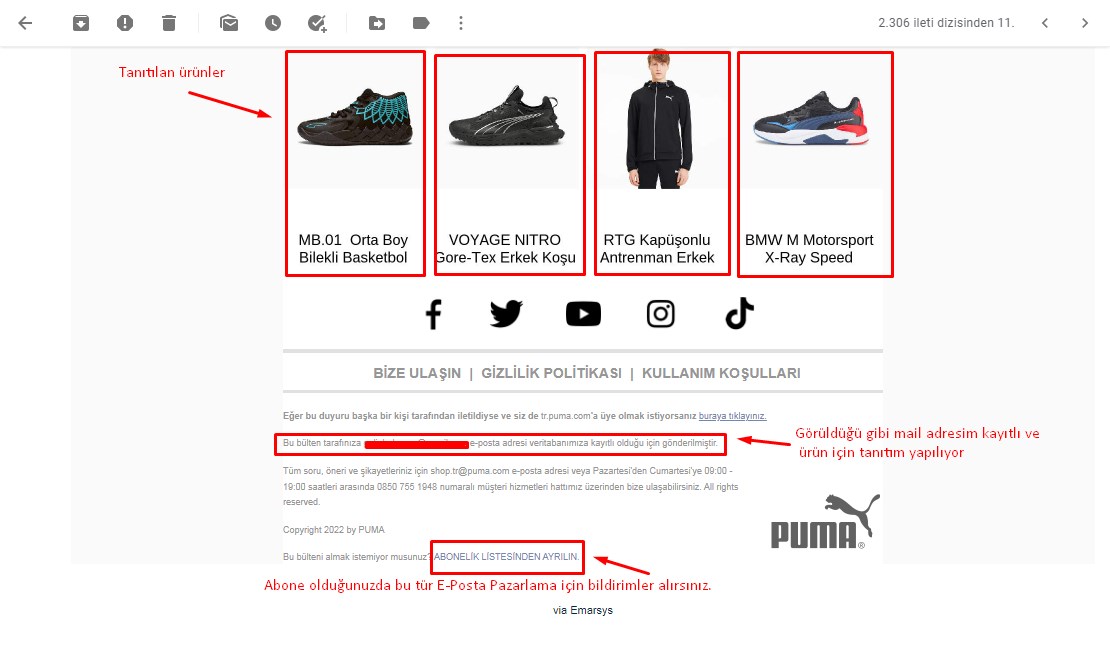Open the more options three-dot menu
Screen dimensions: 1110x669
point(461,23)
